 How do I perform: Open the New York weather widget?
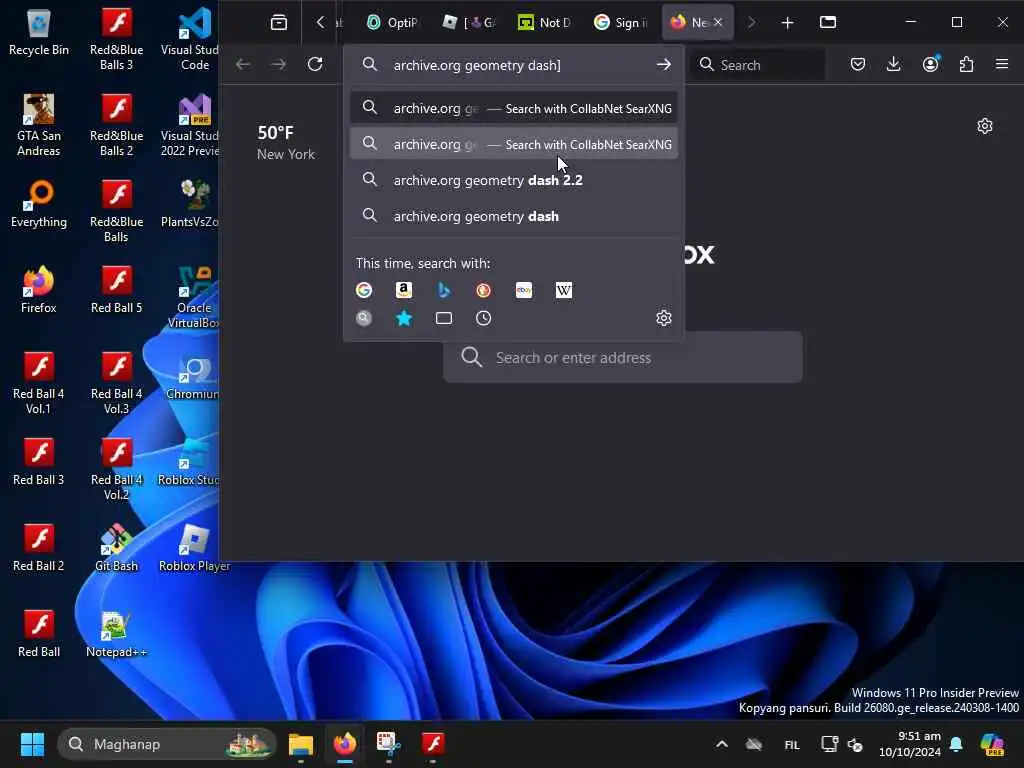pos(285,142)
